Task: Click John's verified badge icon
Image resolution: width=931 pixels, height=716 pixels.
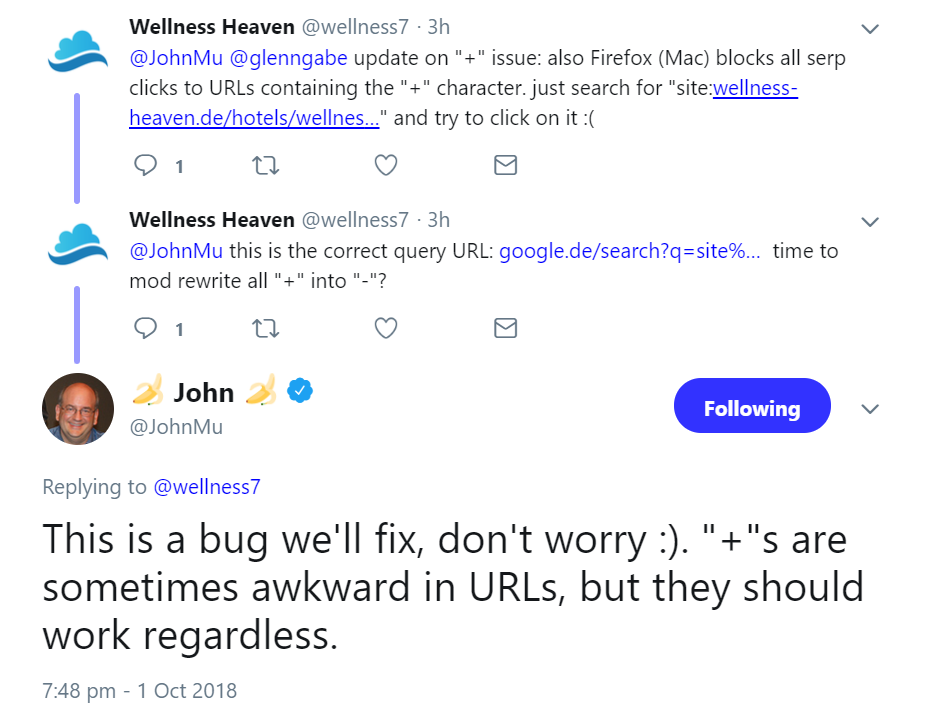Action: pyautogui.click(x=301, y=392)
